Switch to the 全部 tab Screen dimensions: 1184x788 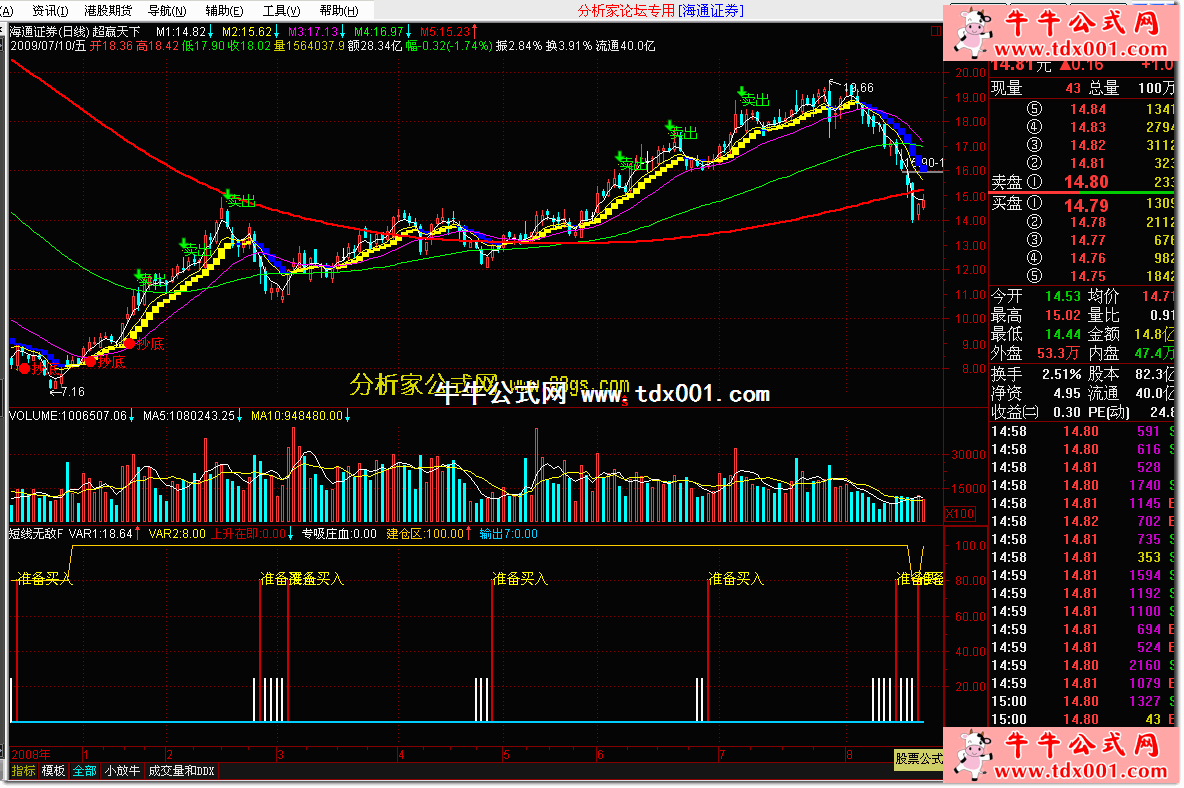pyautogui.click(x=85, y=771)
